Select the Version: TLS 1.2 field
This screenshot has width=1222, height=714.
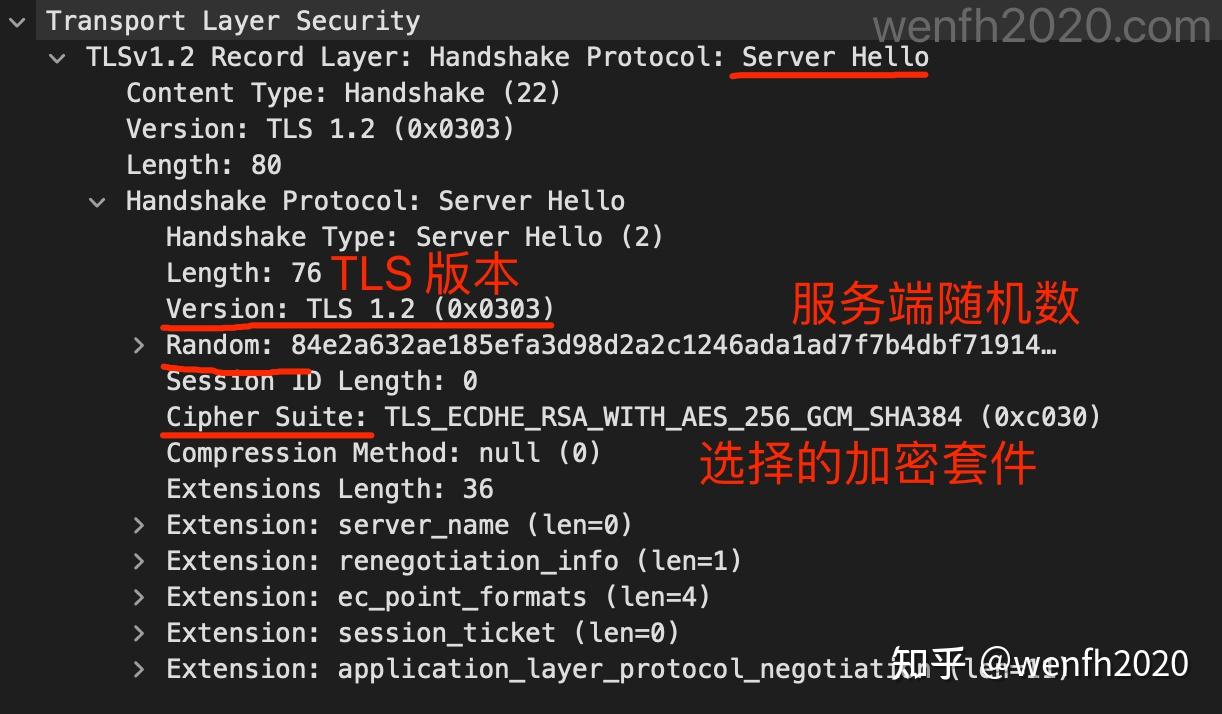tap(318, 128)
